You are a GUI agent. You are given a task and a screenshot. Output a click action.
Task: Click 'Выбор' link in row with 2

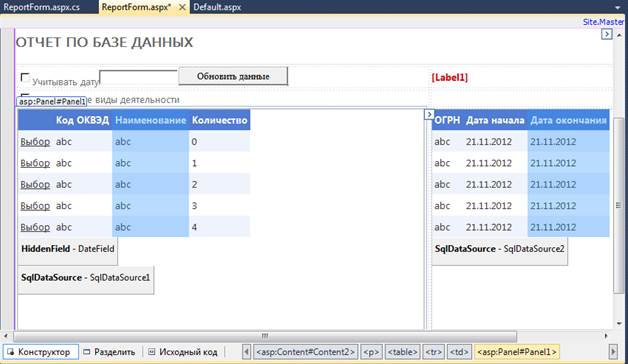(x=35, y=185)
